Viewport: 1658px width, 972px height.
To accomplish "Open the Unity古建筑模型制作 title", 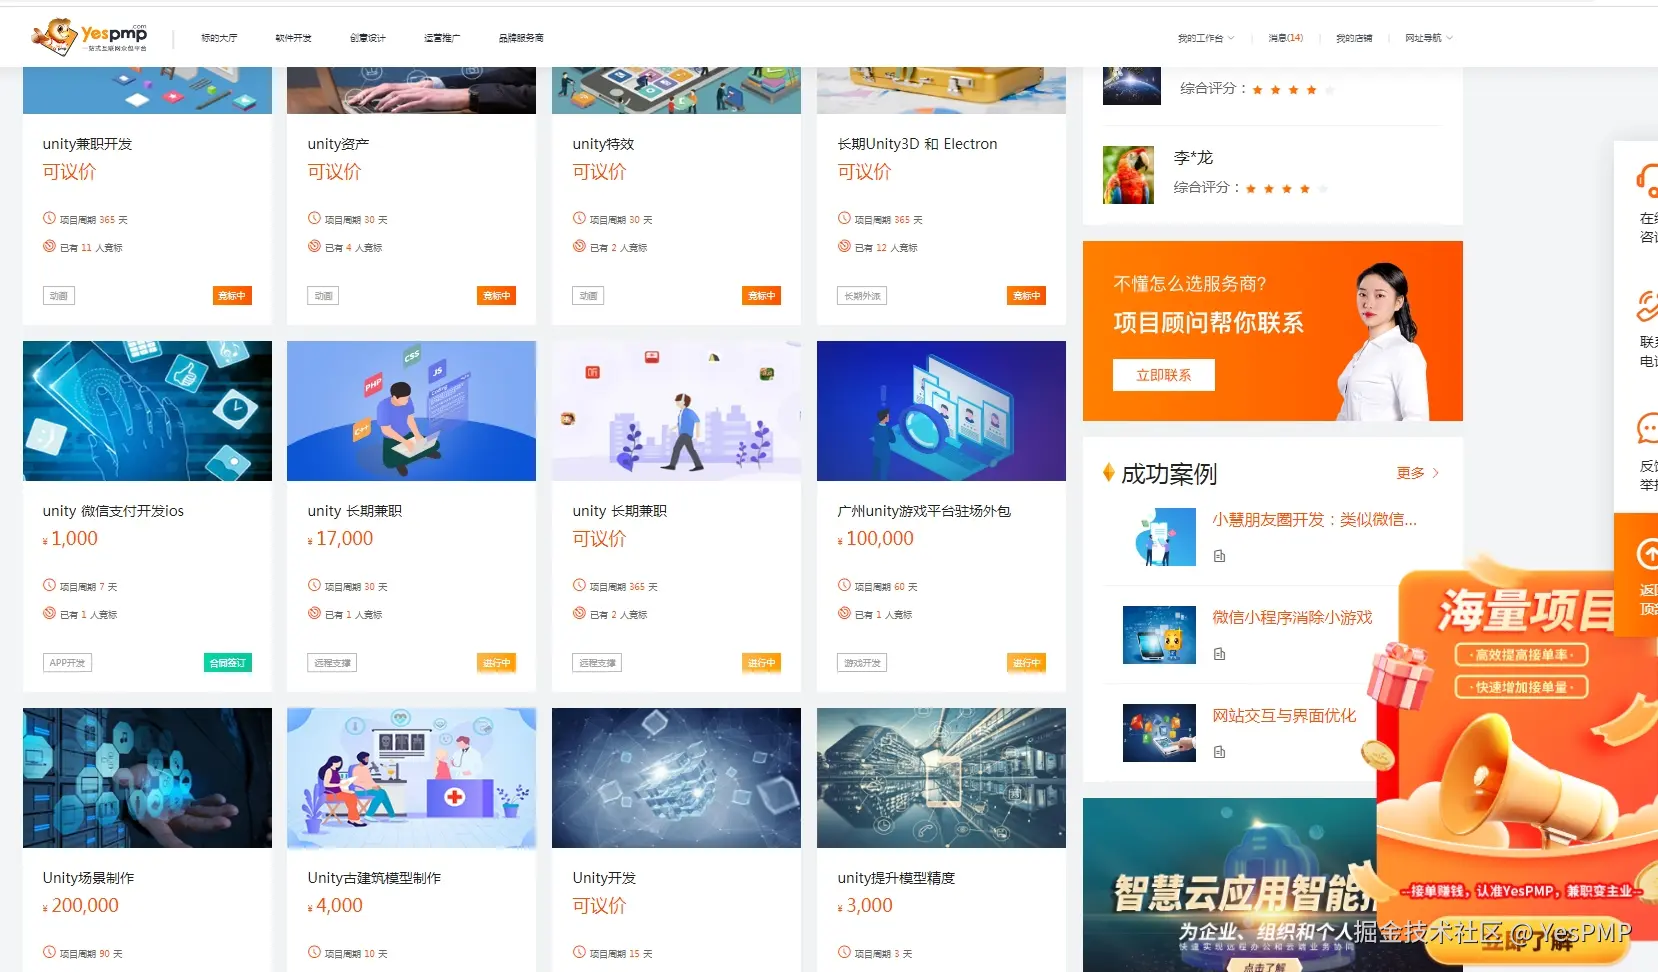I will pos(374,878).
